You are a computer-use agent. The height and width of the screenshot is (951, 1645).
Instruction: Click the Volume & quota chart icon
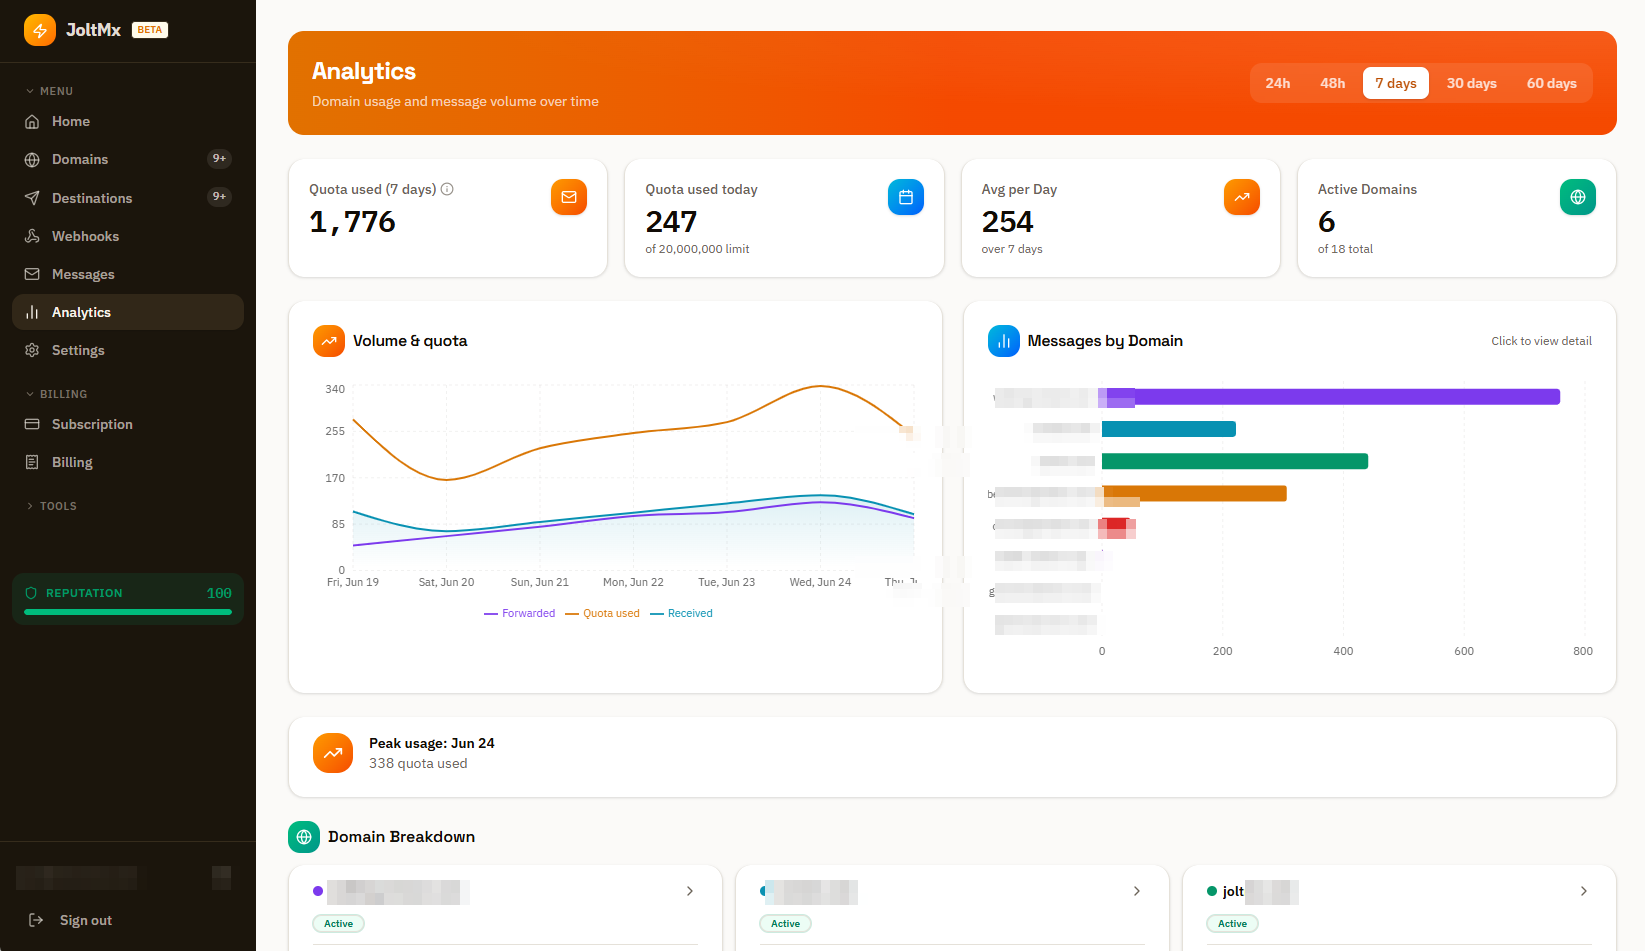[329, 341]
